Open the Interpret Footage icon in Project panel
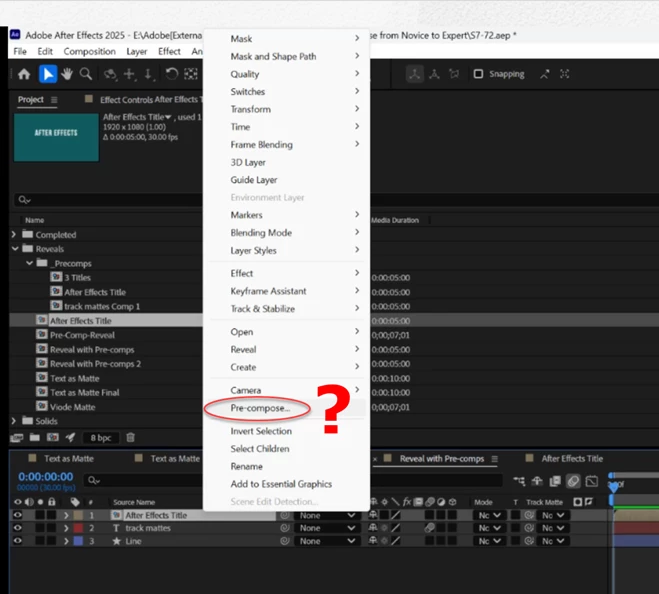This screenshot has height=594, width=659. pyautogui.click(x=16, y=438)
